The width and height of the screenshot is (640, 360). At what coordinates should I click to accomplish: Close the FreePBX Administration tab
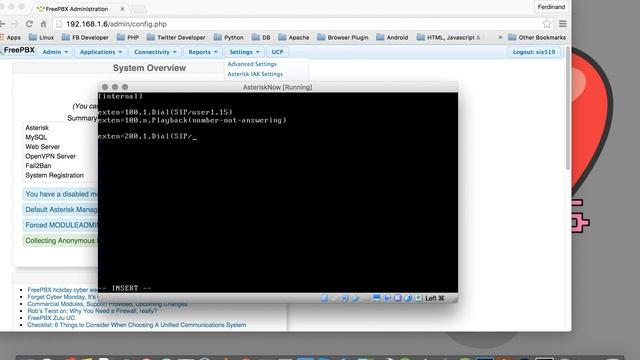tap(122, 9)
